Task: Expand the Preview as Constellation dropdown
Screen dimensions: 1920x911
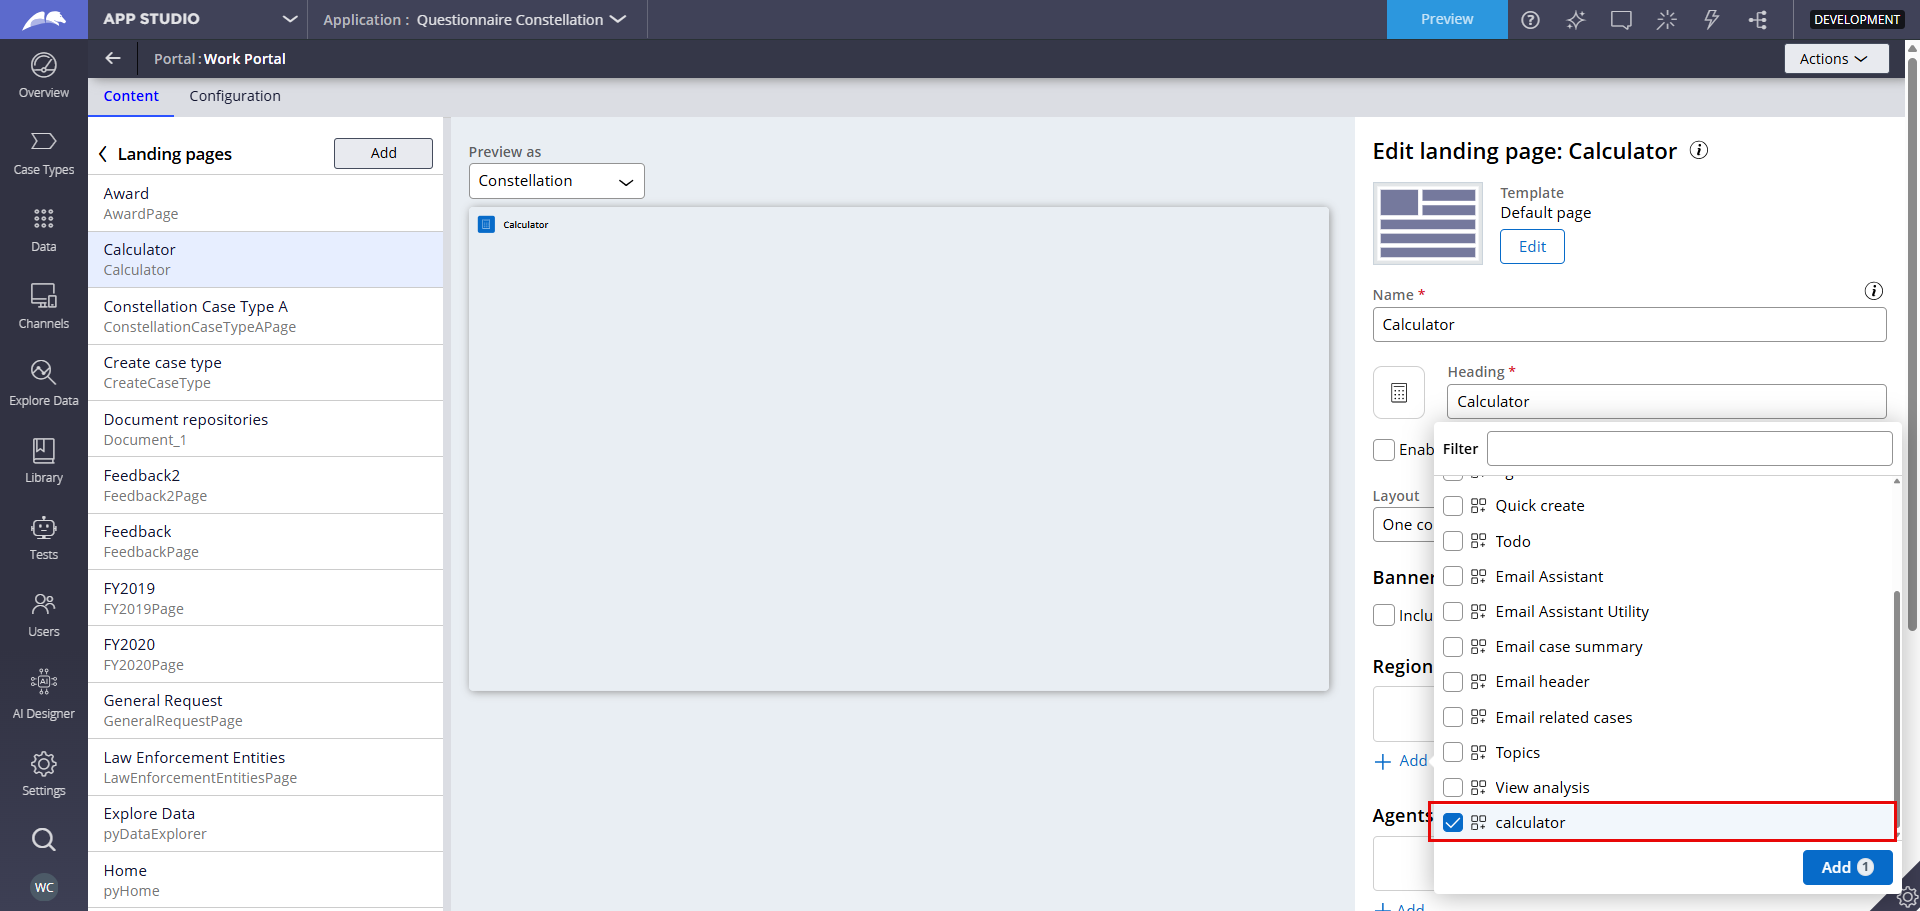Action: 556,181
